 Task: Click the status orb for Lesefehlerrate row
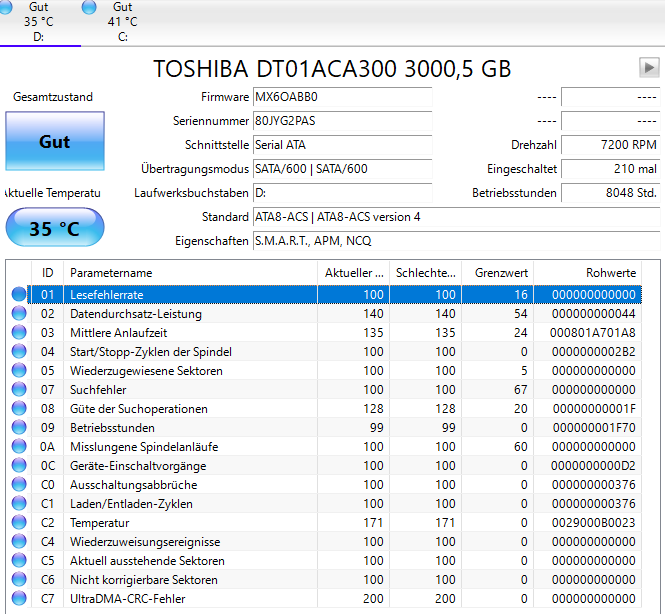click(19, 294)
